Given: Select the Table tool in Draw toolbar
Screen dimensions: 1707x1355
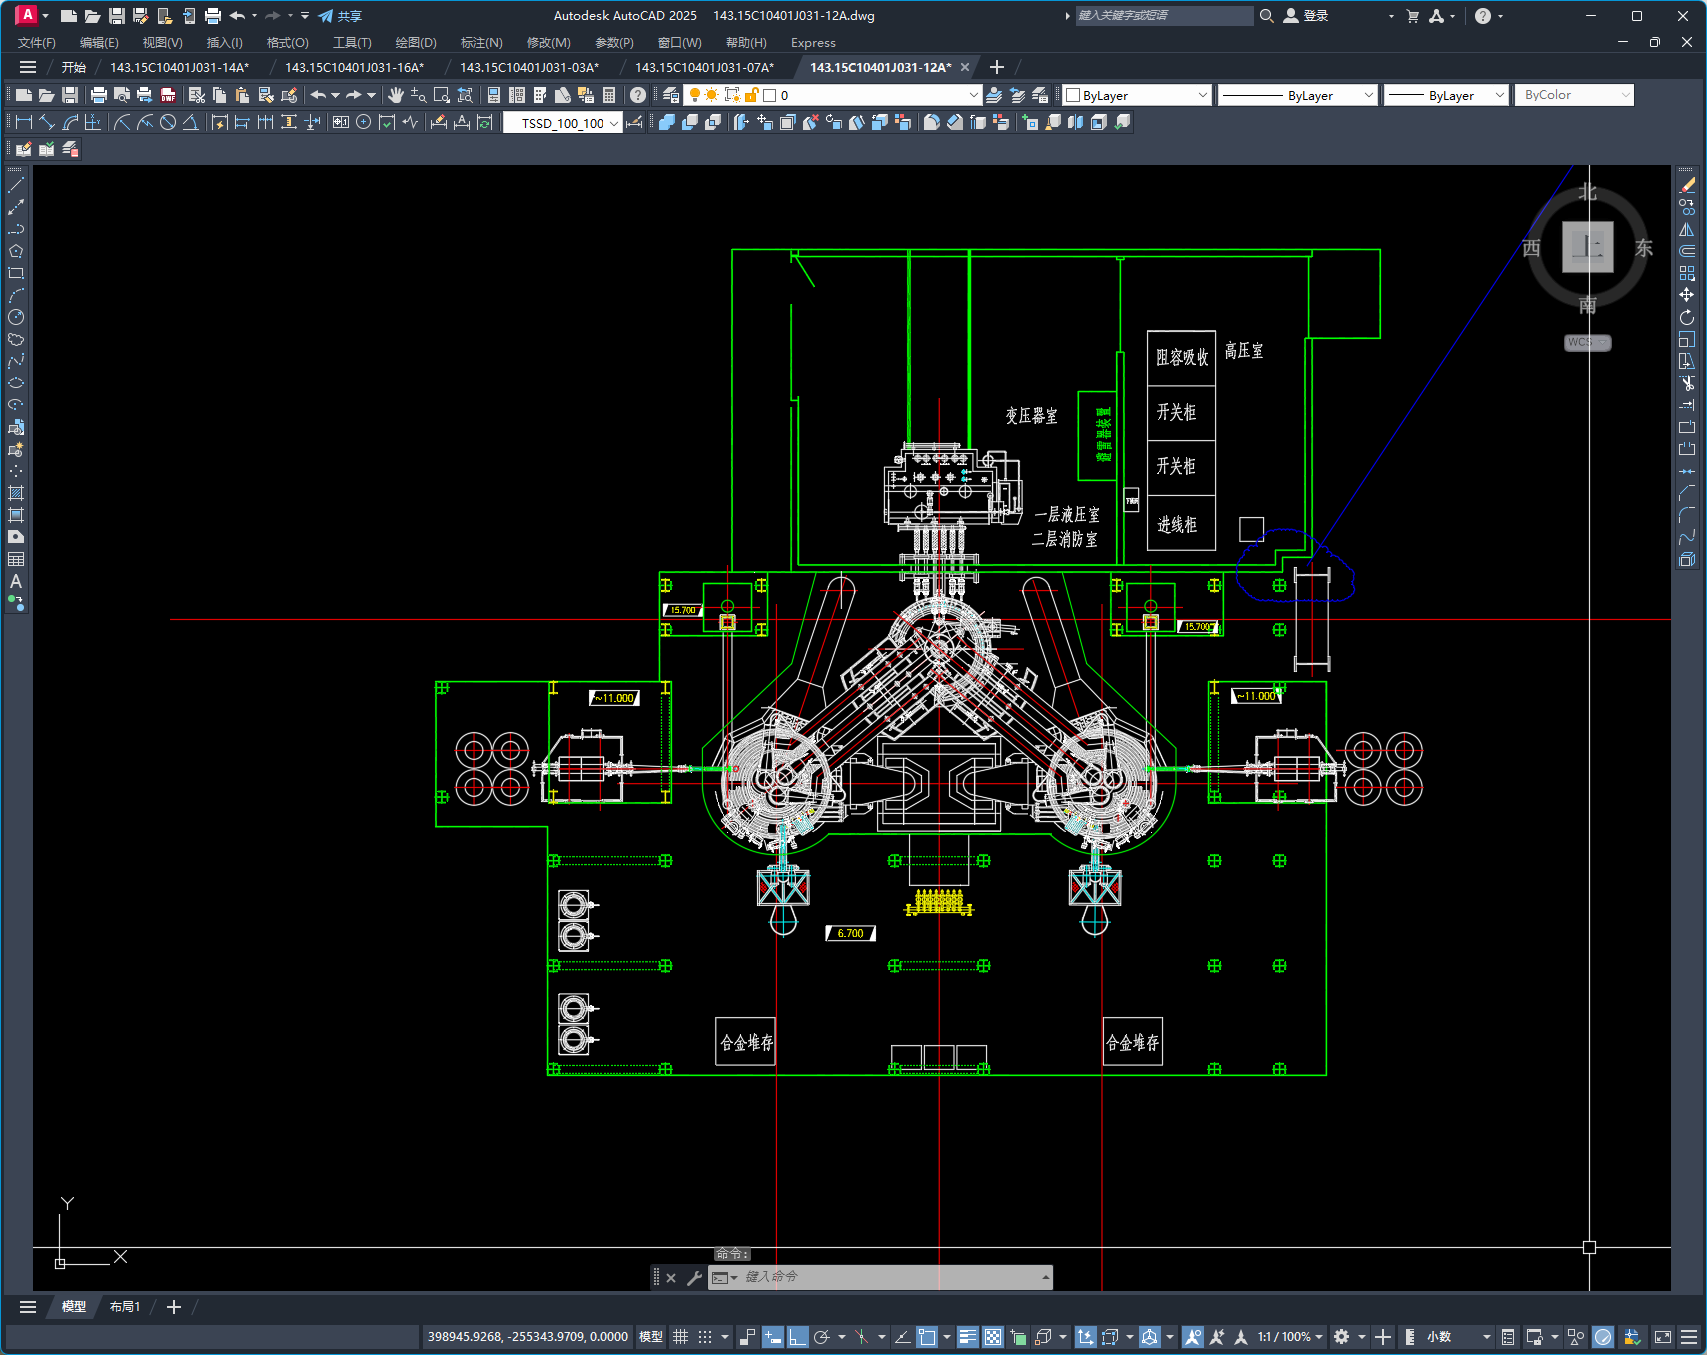Looking at the screenshot, I should coord(16,559).
